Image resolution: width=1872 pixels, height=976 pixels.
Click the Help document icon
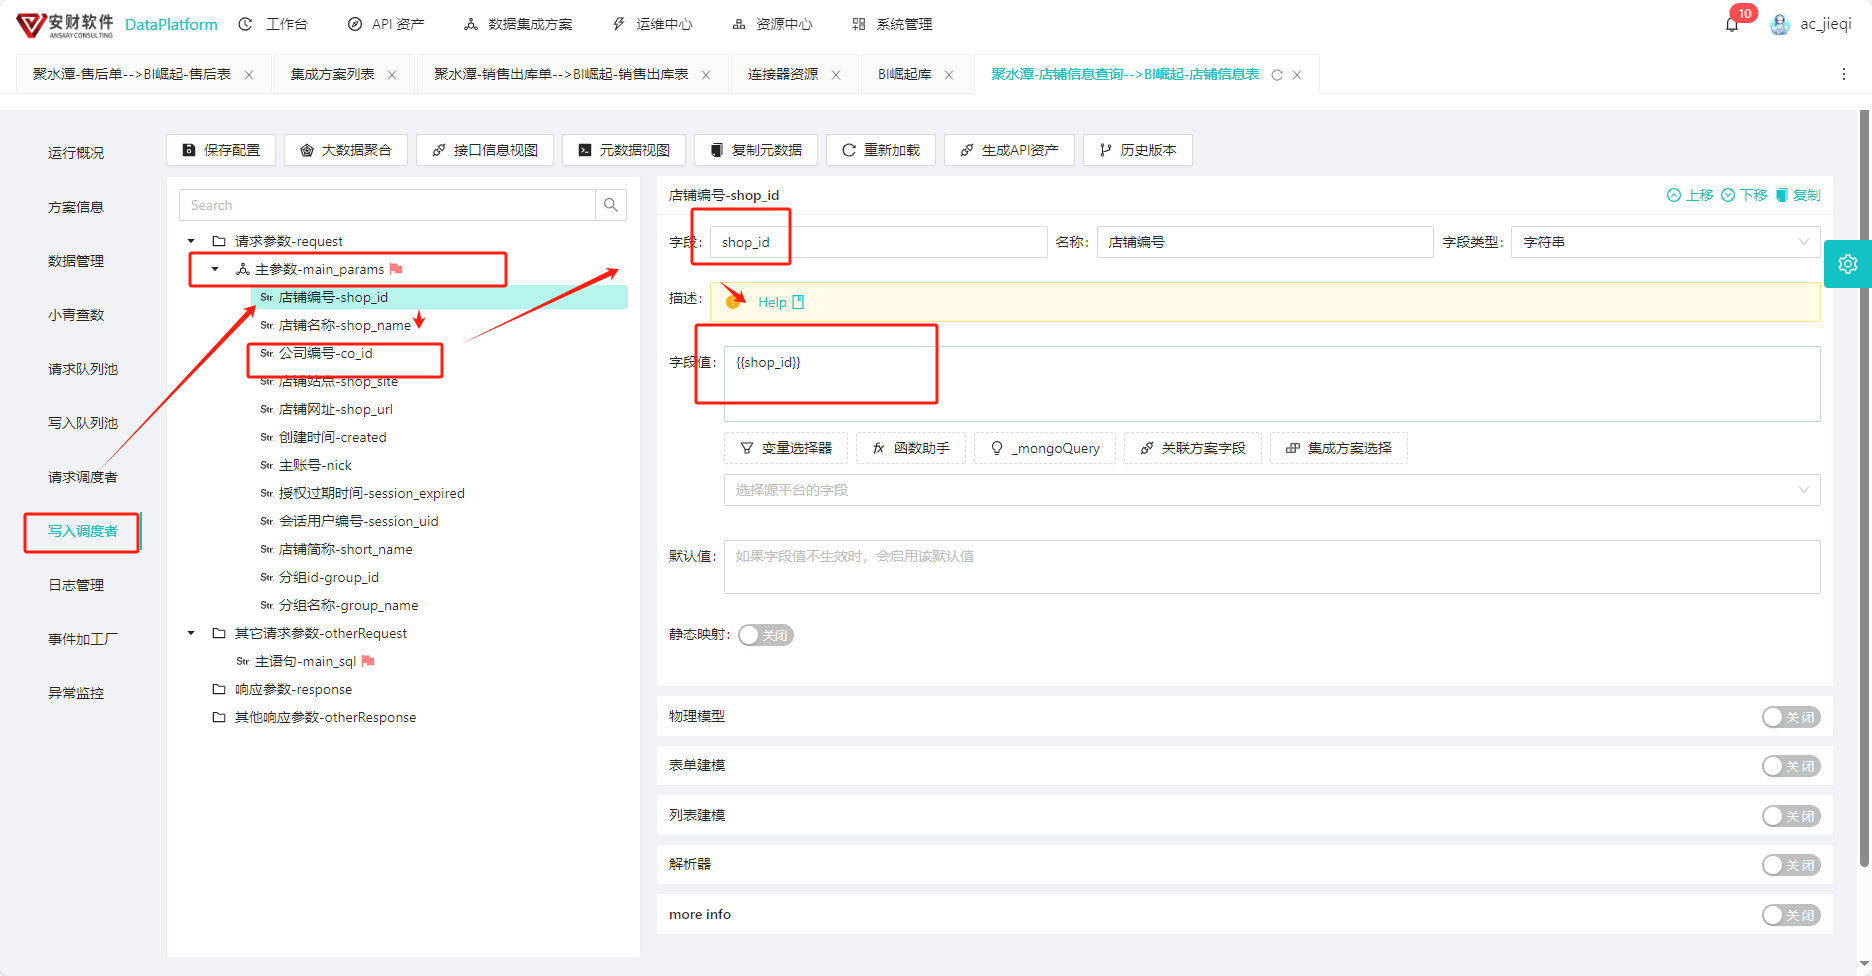tap(798, 302)
